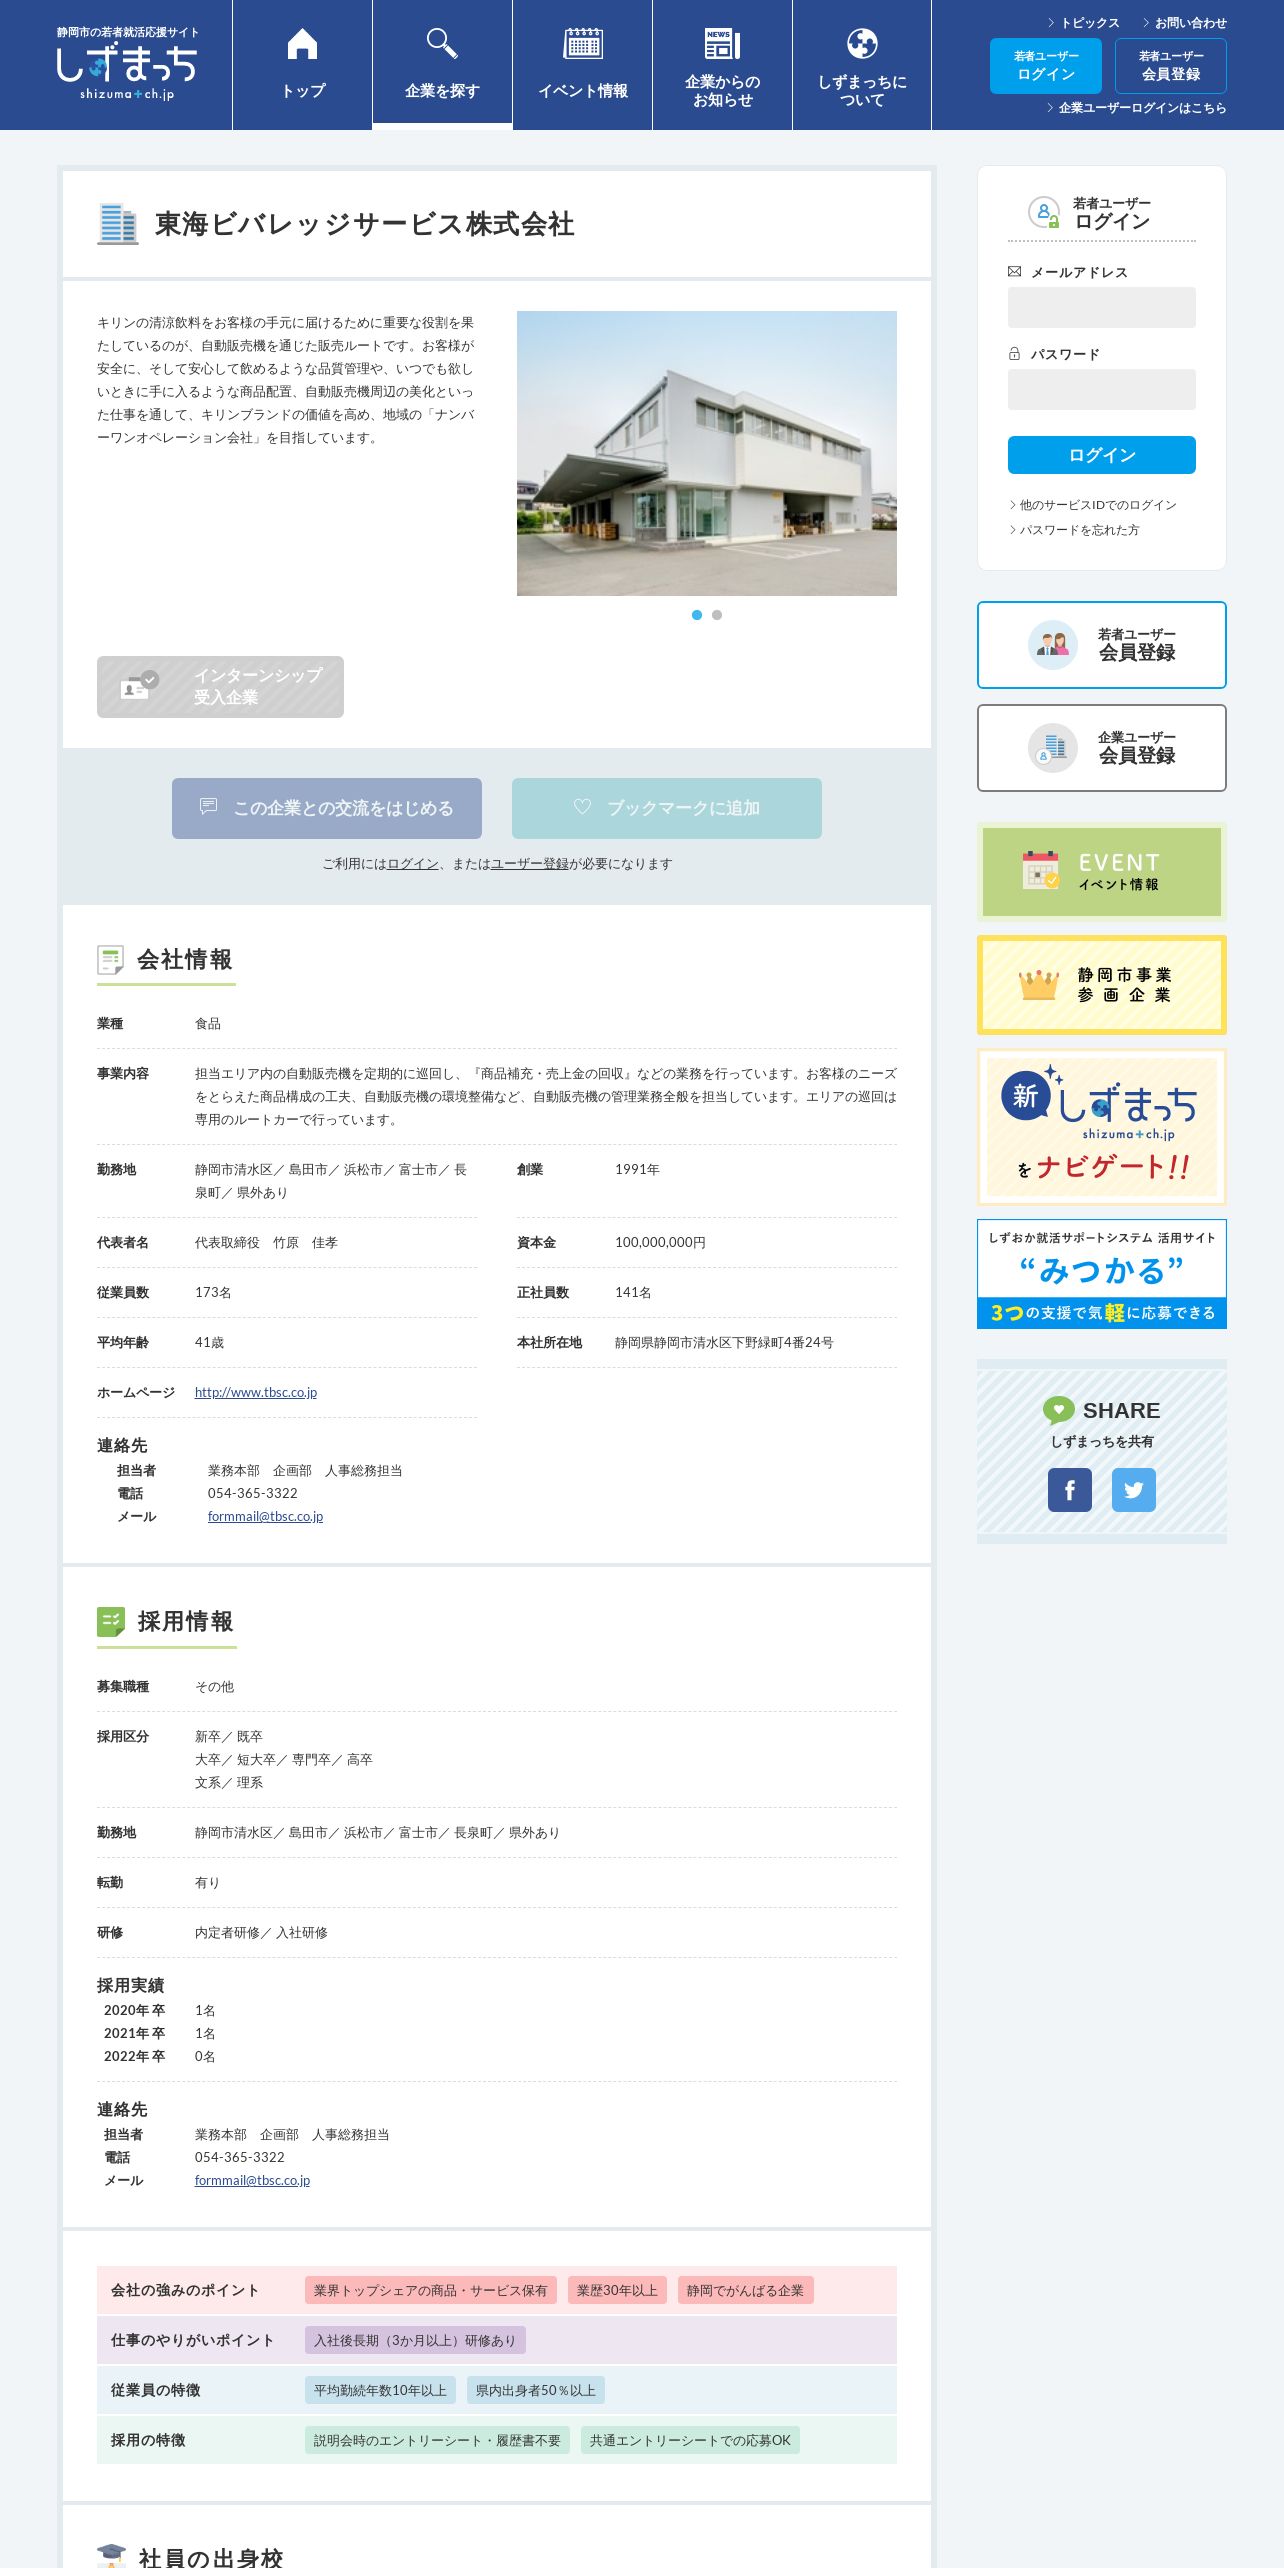Click formmail@tbsc.co.jp in 会社情報 section

click(265, 1516)
